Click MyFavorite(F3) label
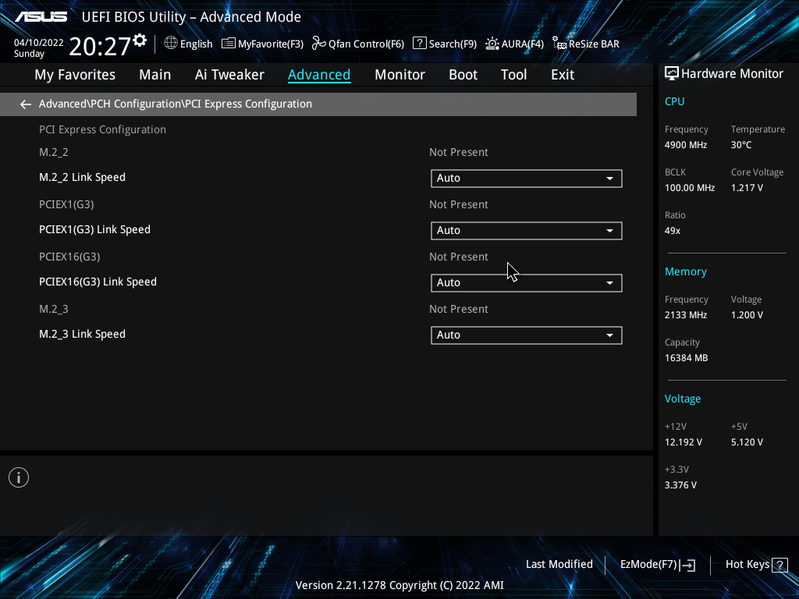Screen dimensions: 799x599 271,44
